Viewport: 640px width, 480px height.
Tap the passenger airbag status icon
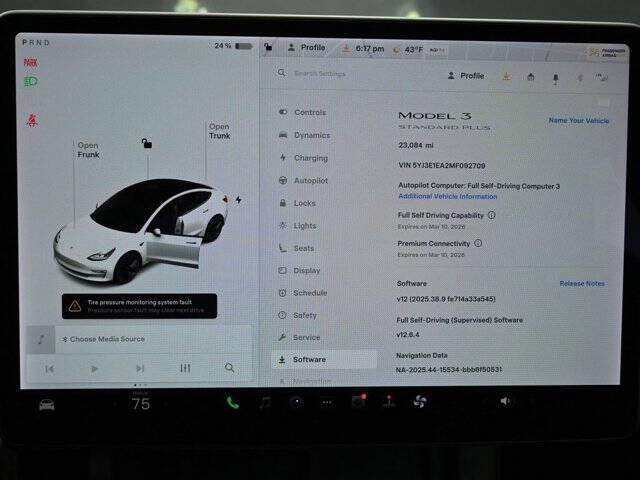[x=607, y=53]
